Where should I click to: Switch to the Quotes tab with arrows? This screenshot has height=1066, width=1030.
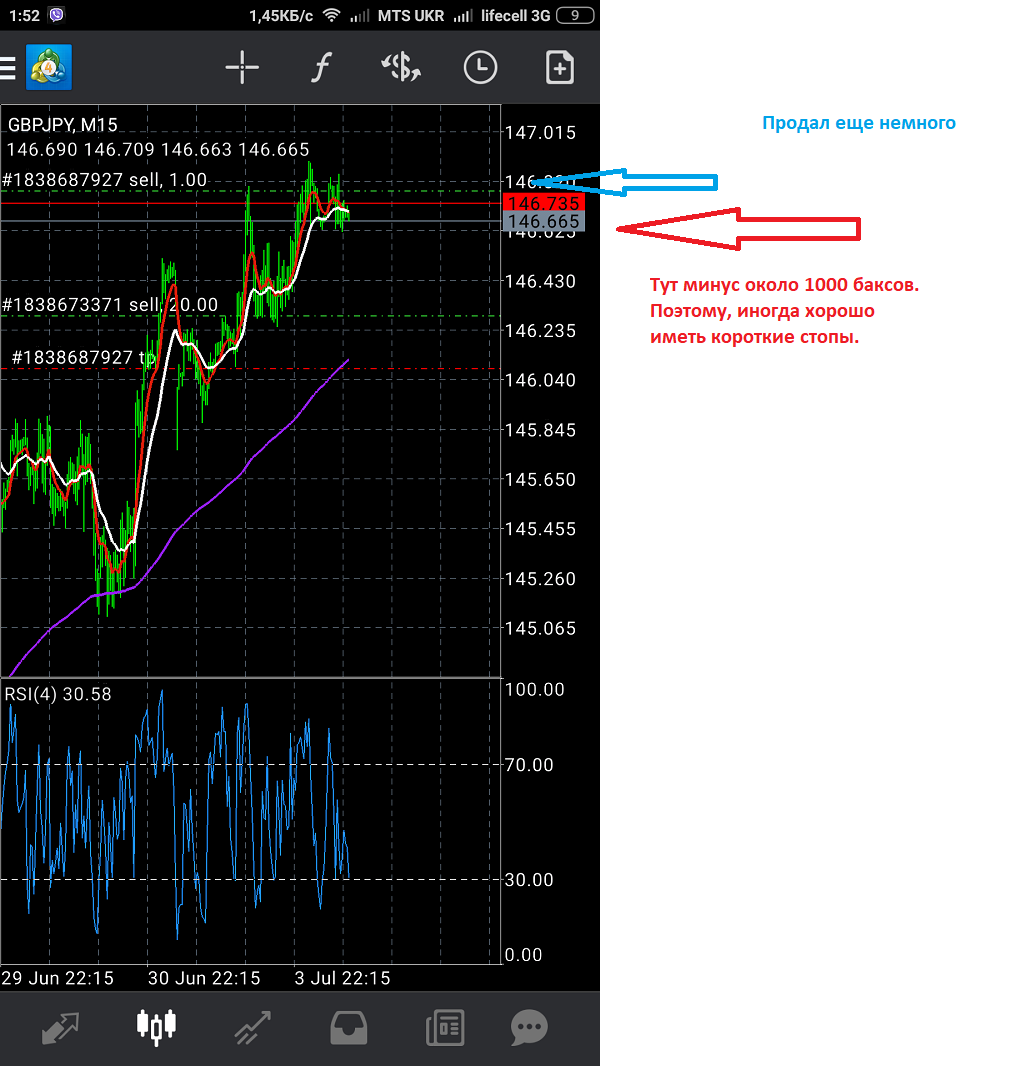pos(61,1027)
